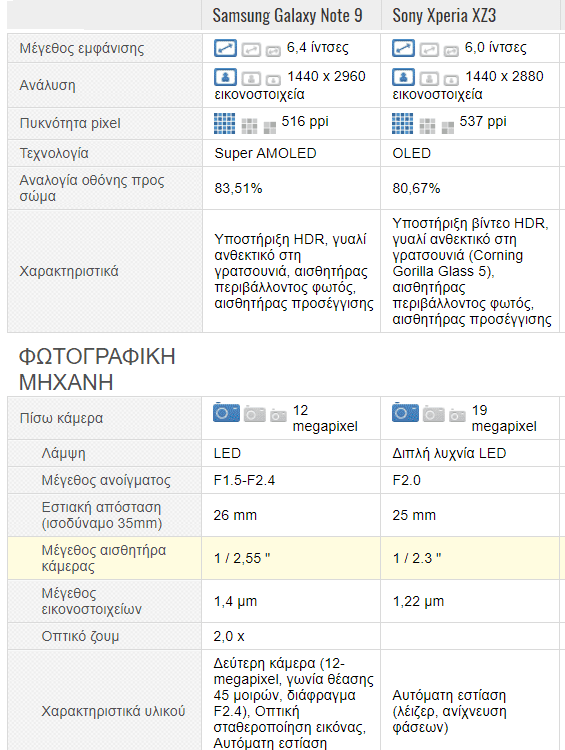Select the smallest gray camera icon beside 12 megapixel
The height and width of the screenshot is (750, 565).
278,415
